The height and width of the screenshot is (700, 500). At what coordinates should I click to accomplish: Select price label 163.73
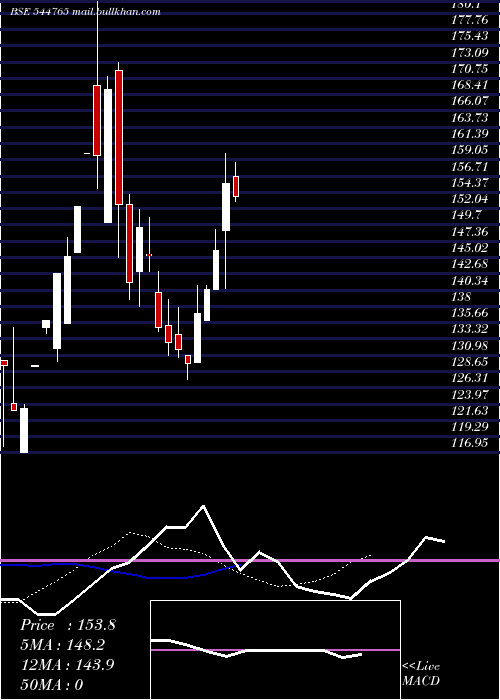point(469,117)
